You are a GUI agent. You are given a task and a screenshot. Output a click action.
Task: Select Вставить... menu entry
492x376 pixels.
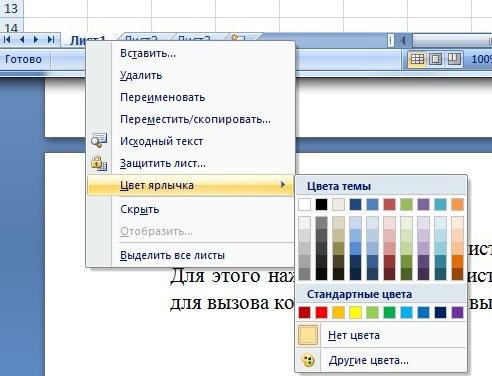(x=148, y=53)
